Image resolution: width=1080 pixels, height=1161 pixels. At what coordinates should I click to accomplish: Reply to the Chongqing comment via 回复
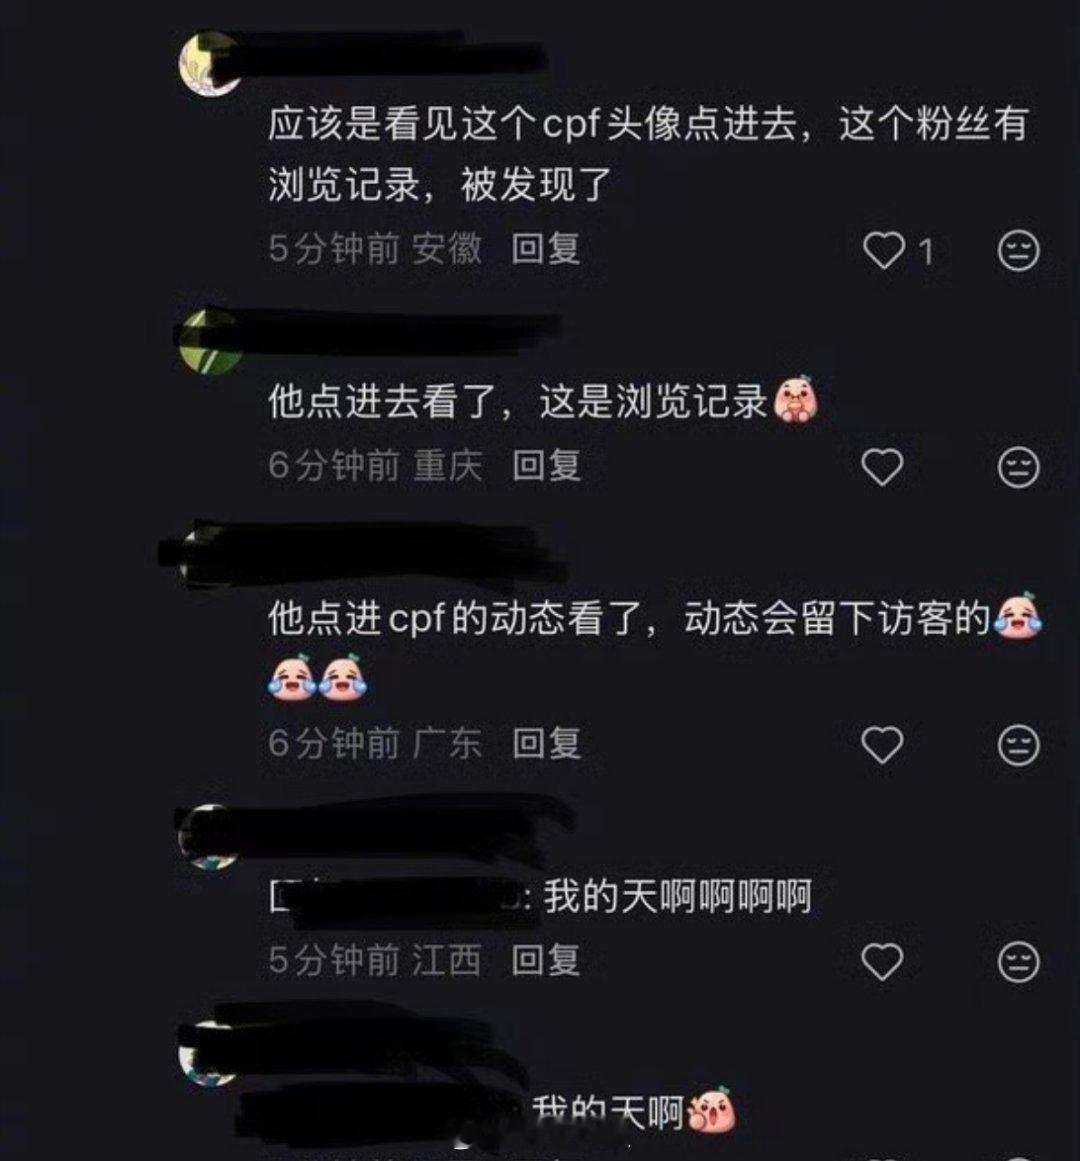pyautogui.click(x=546, y=466)
